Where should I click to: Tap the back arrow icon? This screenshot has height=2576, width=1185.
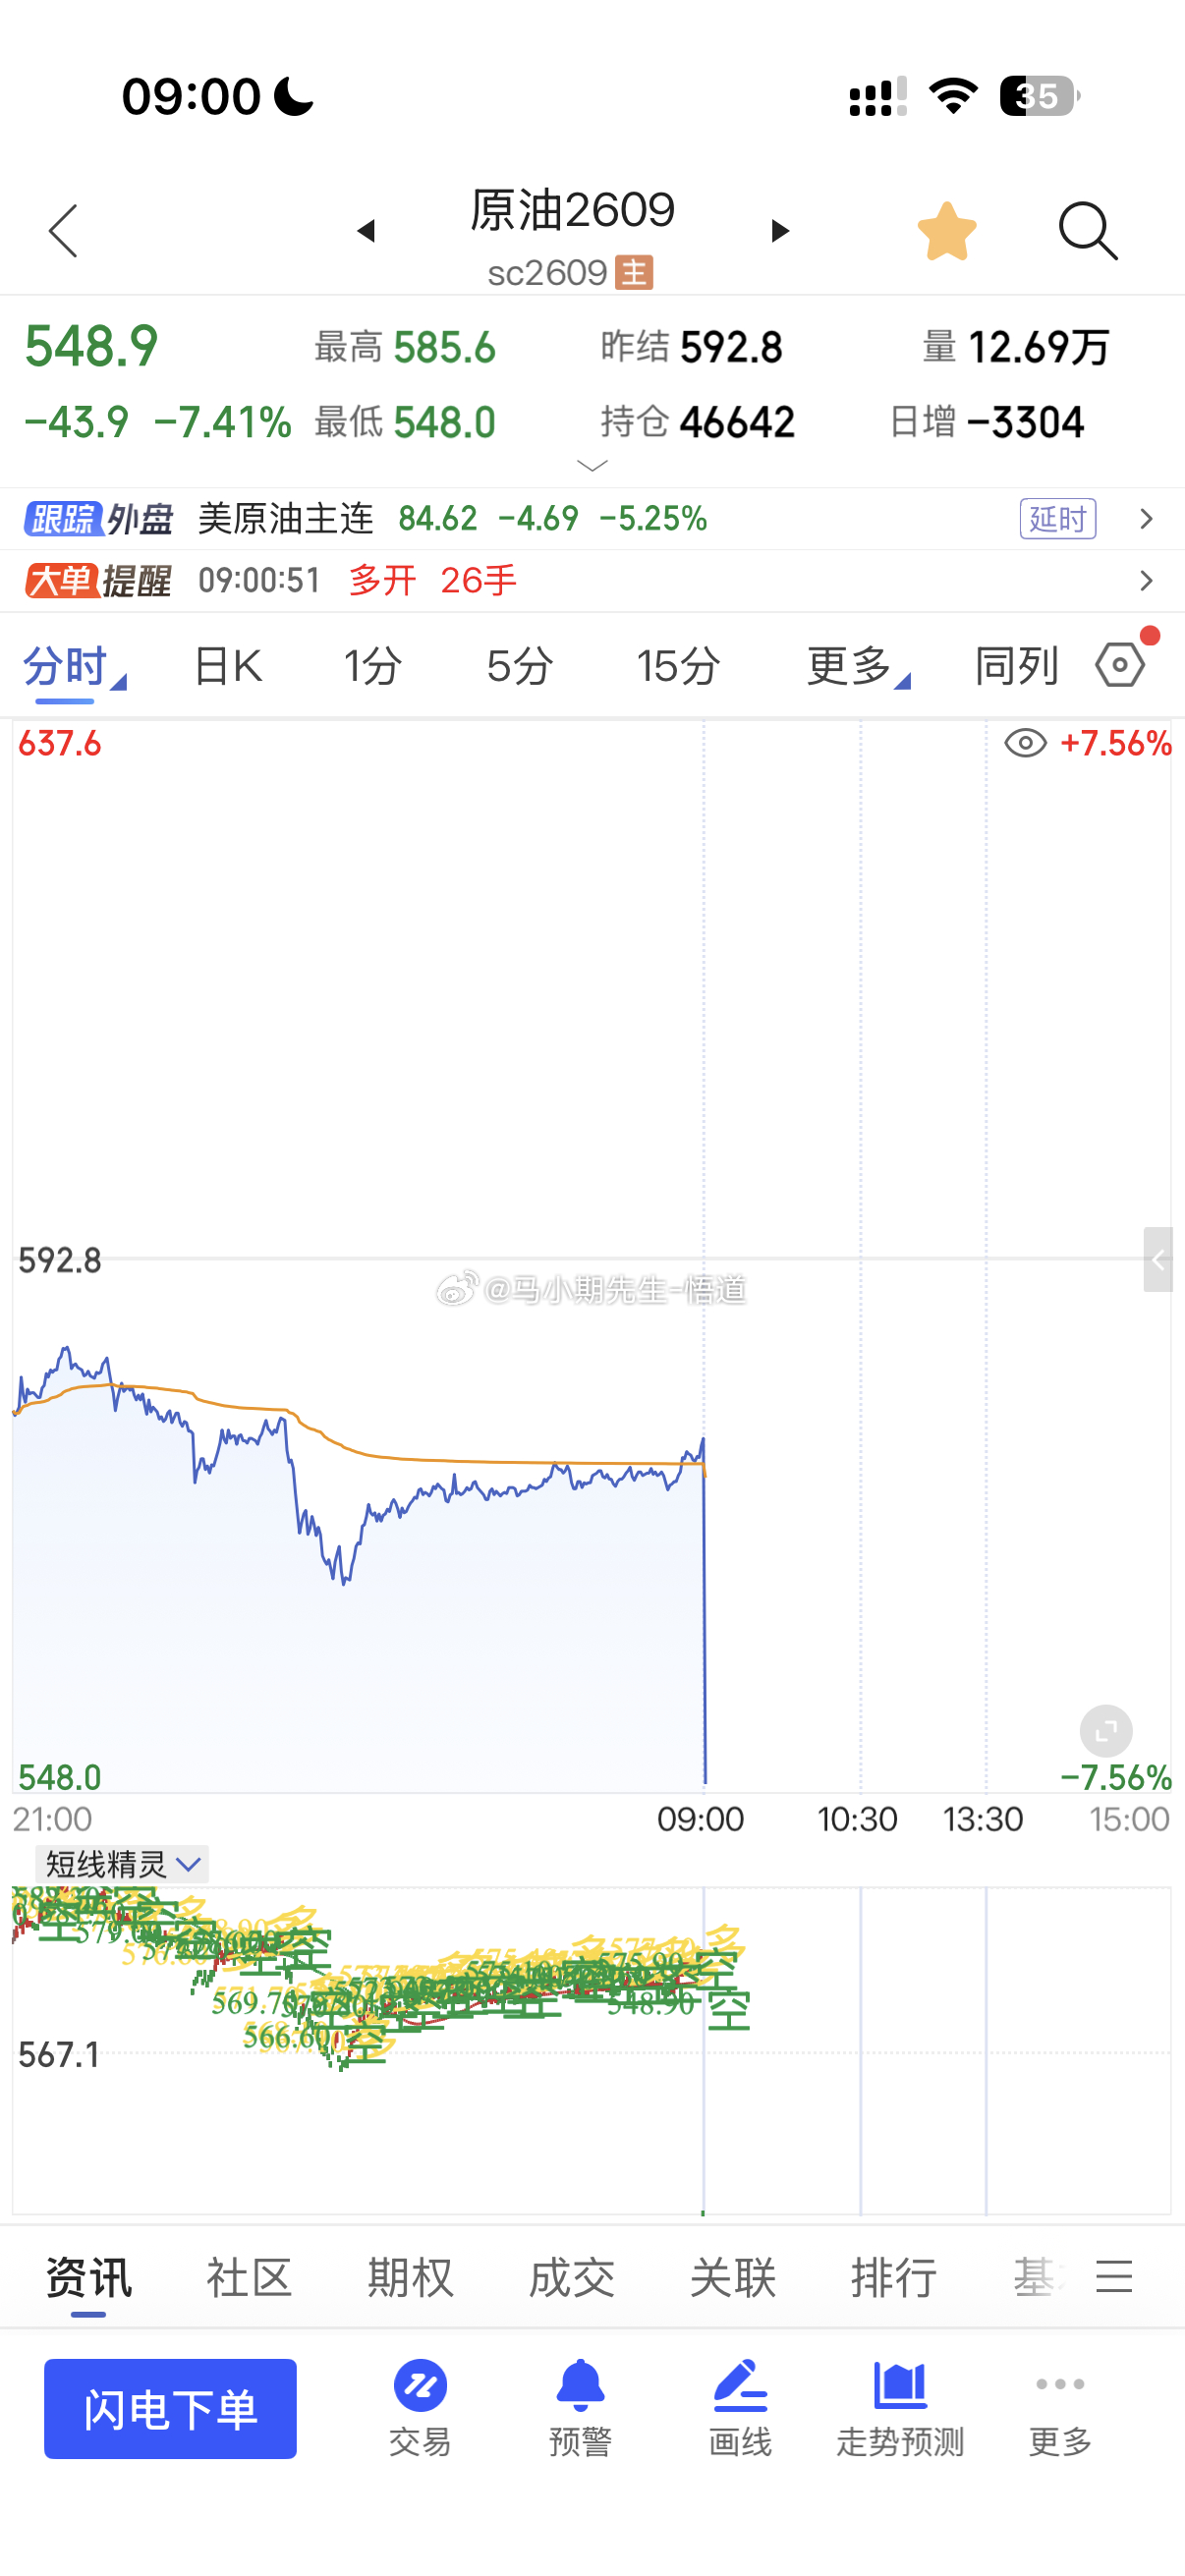click(x=63, y=231)
